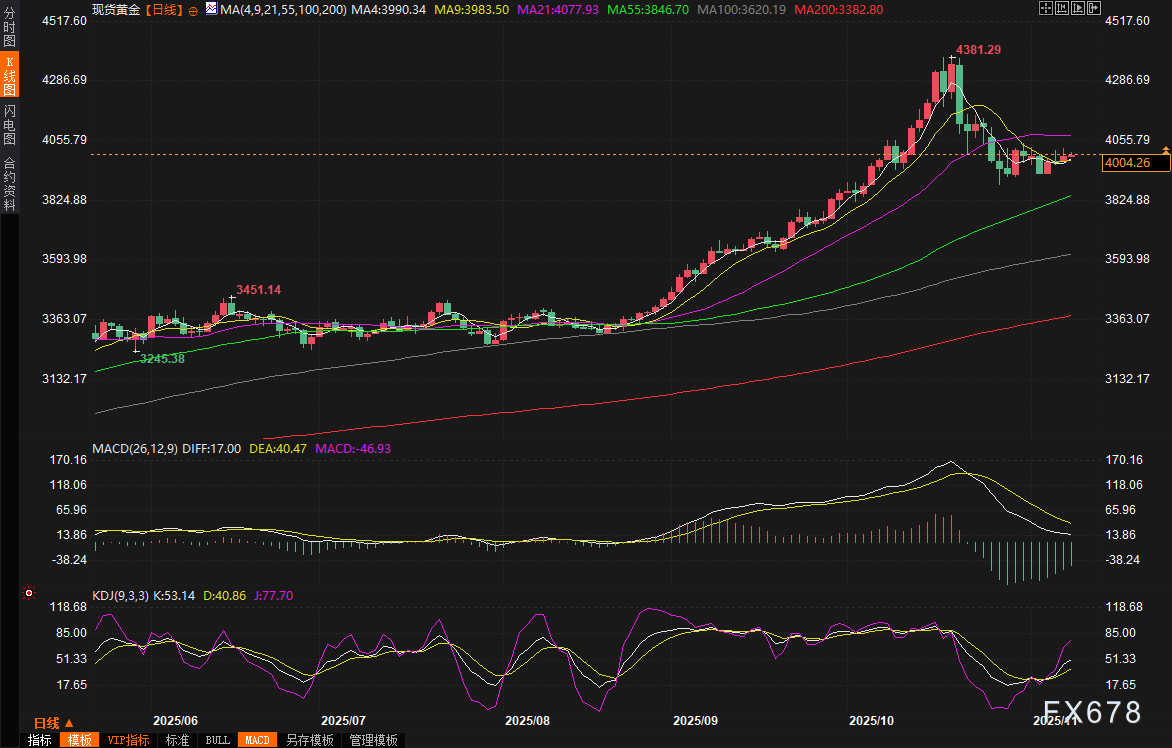Viewport: 1172px width, 748px height.
Task: Click the circled plus icon beside 日线 title
Action: click(193, 9)
